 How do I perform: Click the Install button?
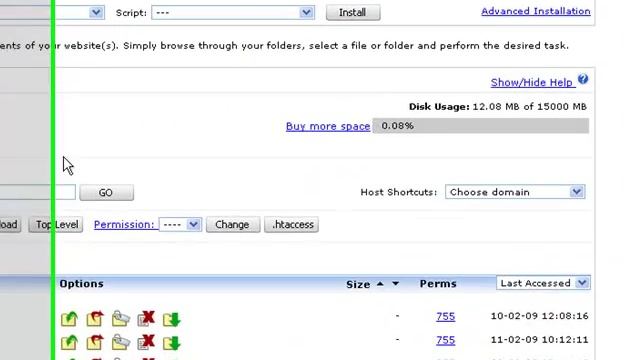tap(353, 13)
